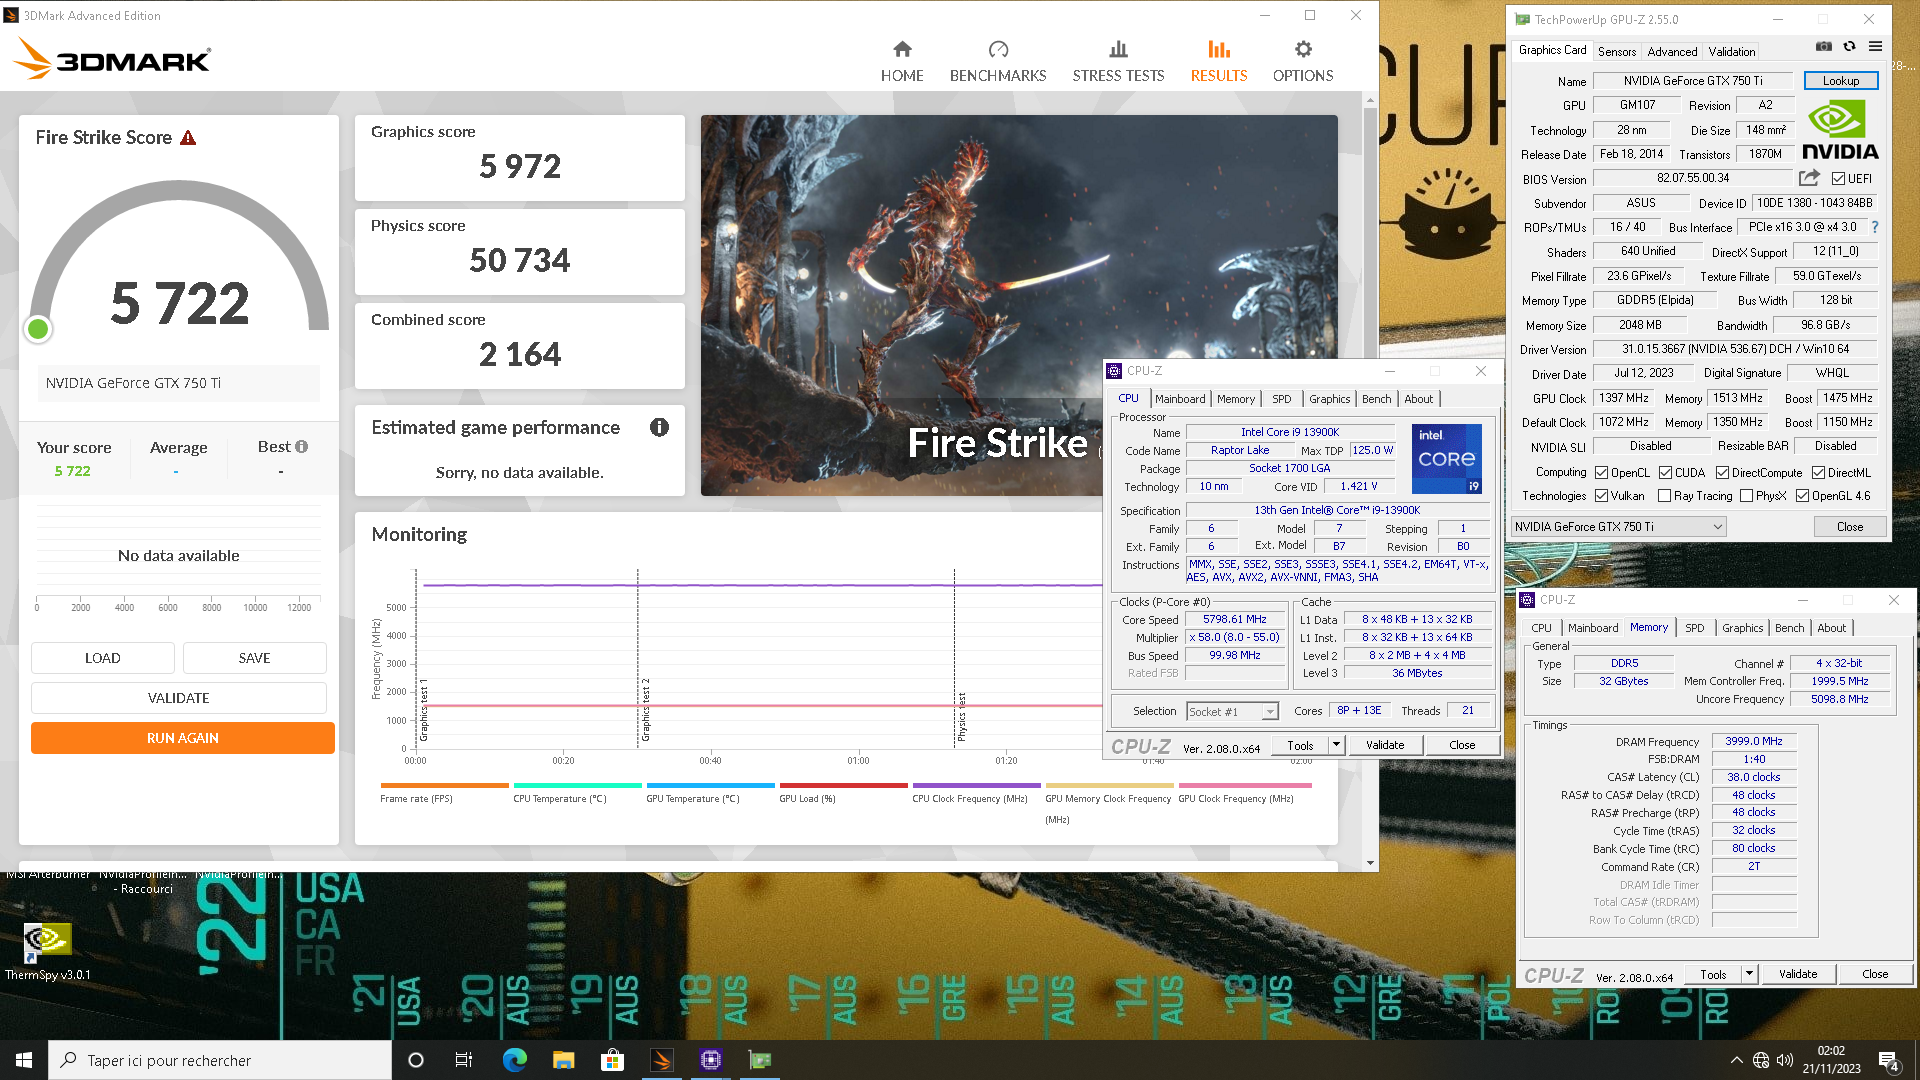The height and width of the screenshot is (1080, 1920).
Task: Expand the Tools arrow in CPU-Z Memory window
Action: (1749, 974)
